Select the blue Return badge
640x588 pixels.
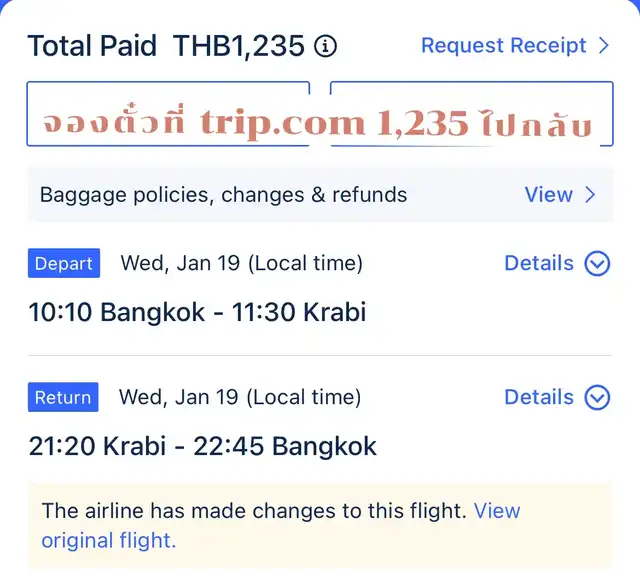click(63, 398)
